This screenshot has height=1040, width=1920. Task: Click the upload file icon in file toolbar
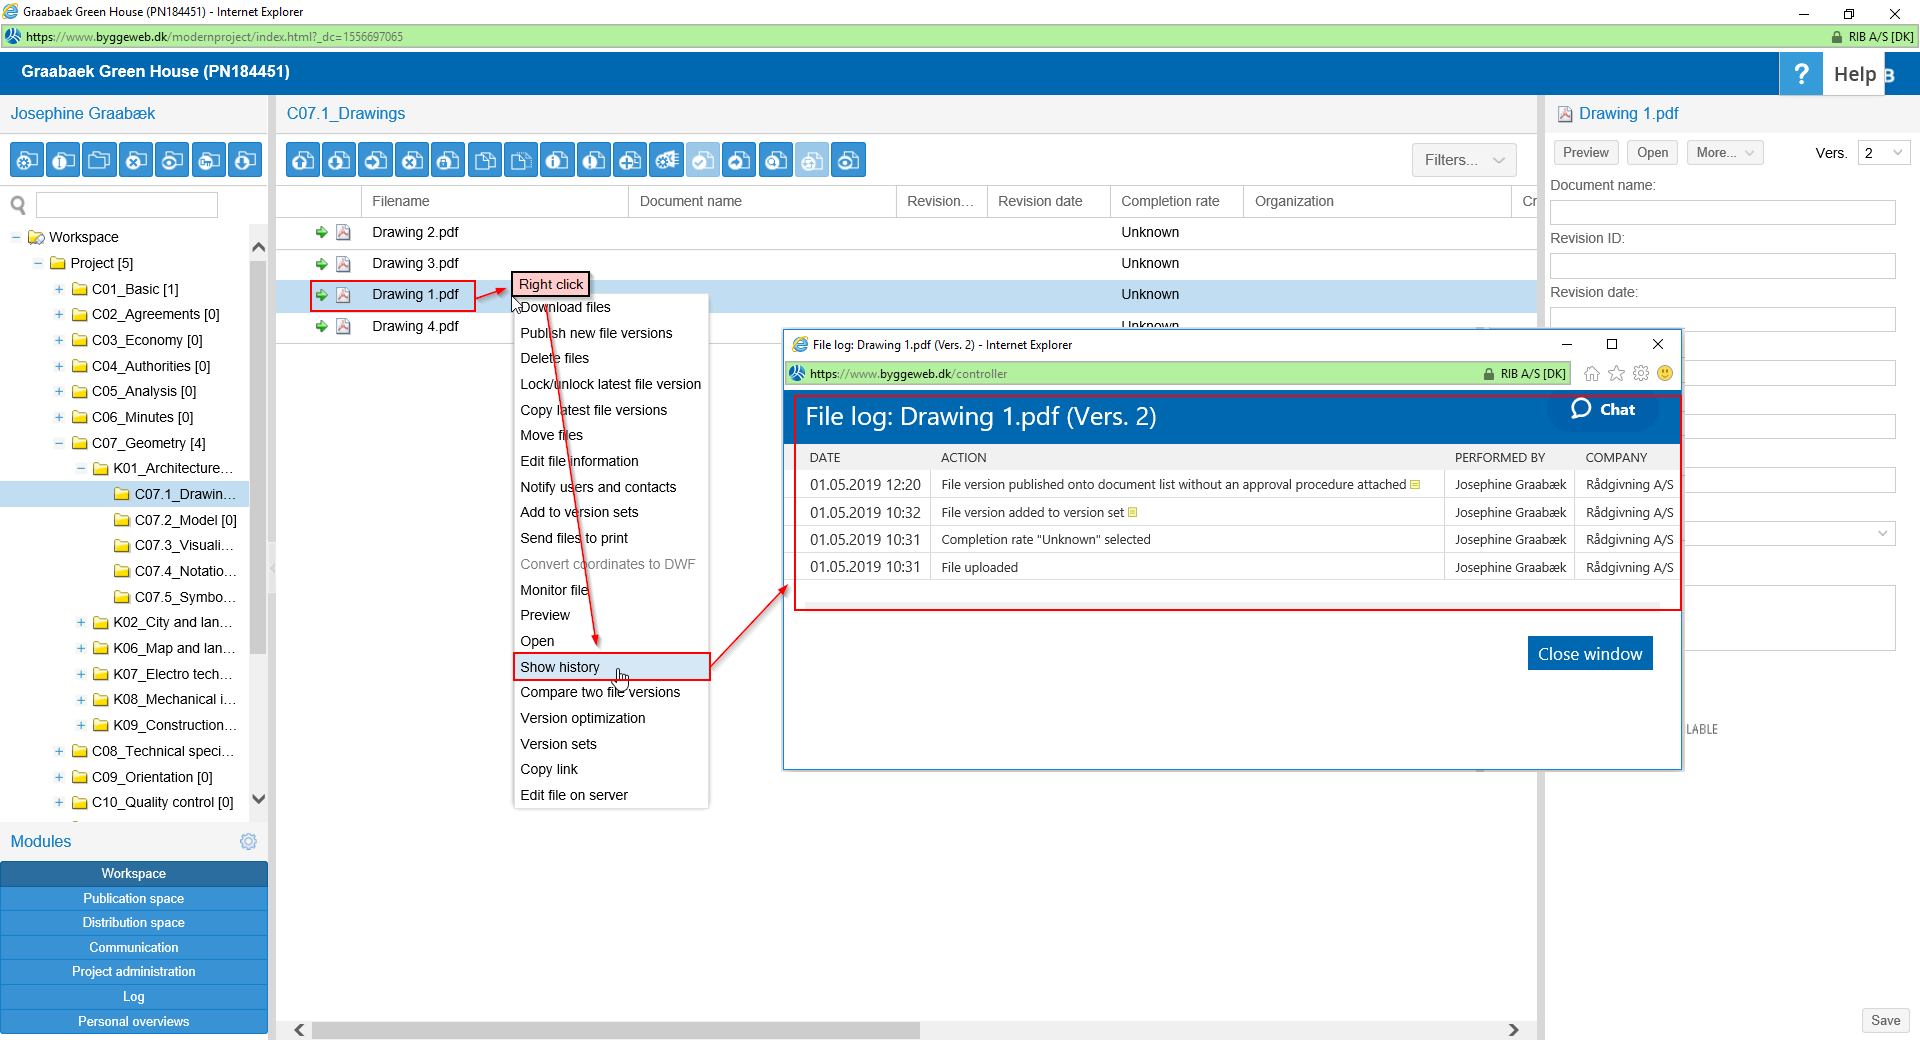[x=304, y=160]
